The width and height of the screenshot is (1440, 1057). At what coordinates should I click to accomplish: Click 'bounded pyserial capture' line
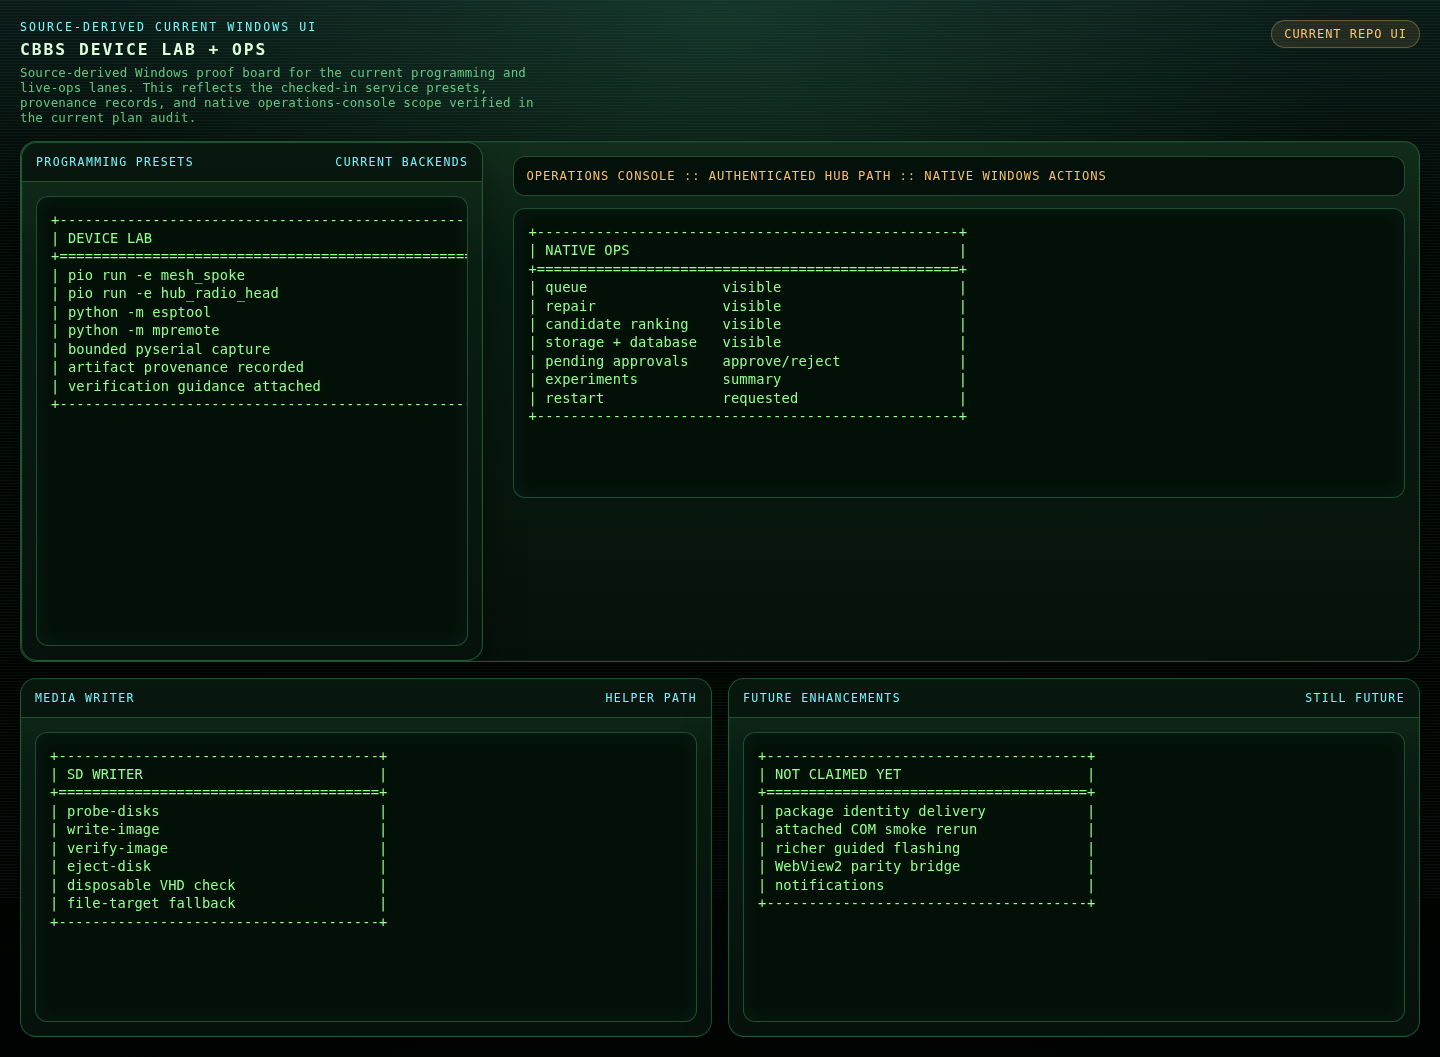click(169, 349)
